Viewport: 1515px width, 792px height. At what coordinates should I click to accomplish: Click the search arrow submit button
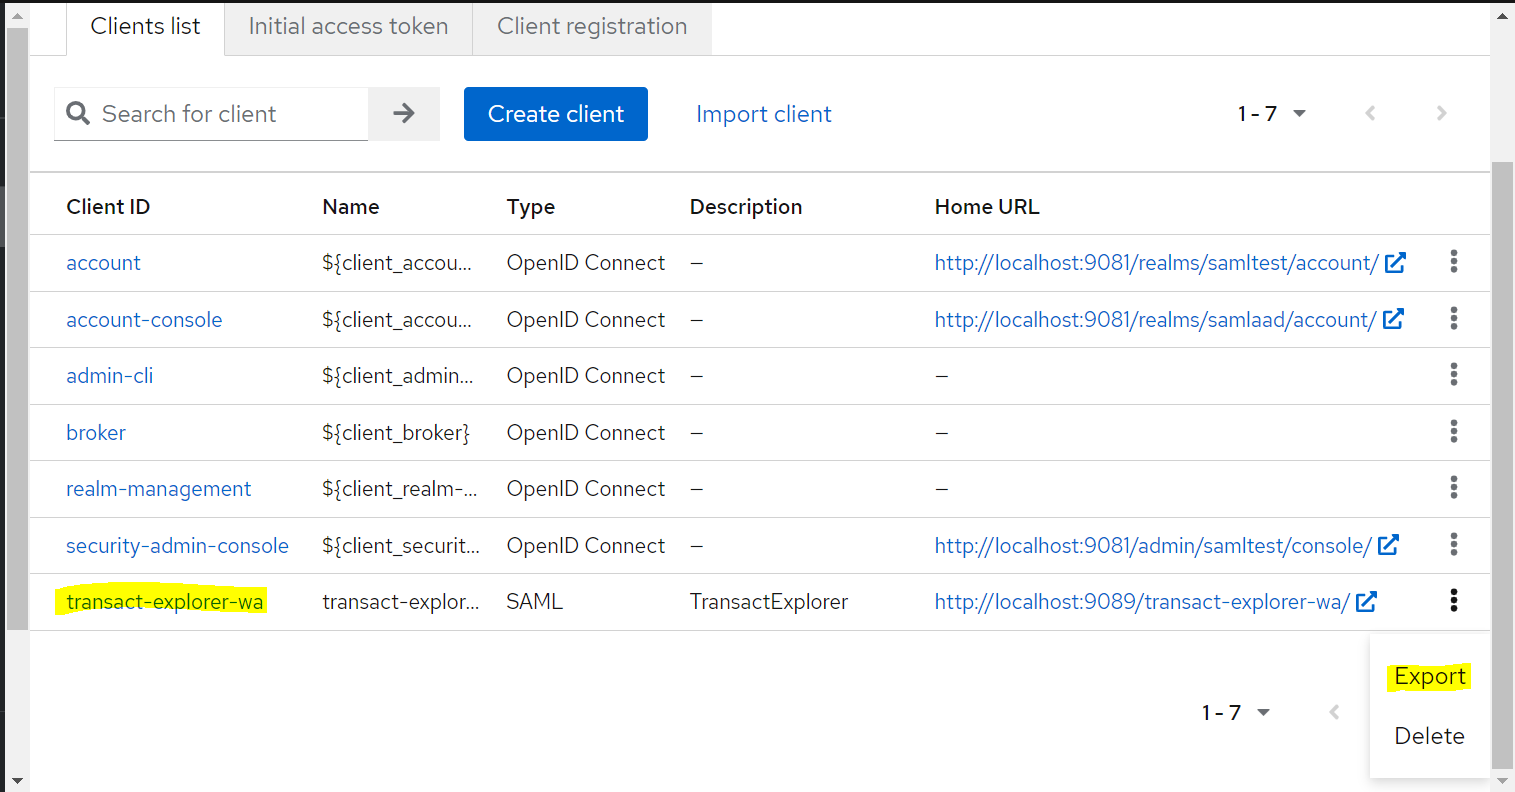point(404,114)
